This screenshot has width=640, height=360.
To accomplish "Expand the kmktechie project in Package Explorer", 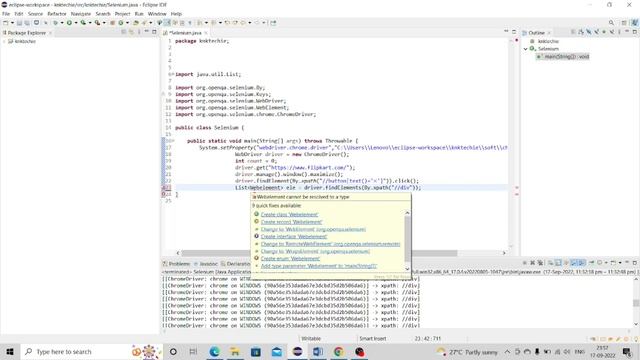I will 4,41.
